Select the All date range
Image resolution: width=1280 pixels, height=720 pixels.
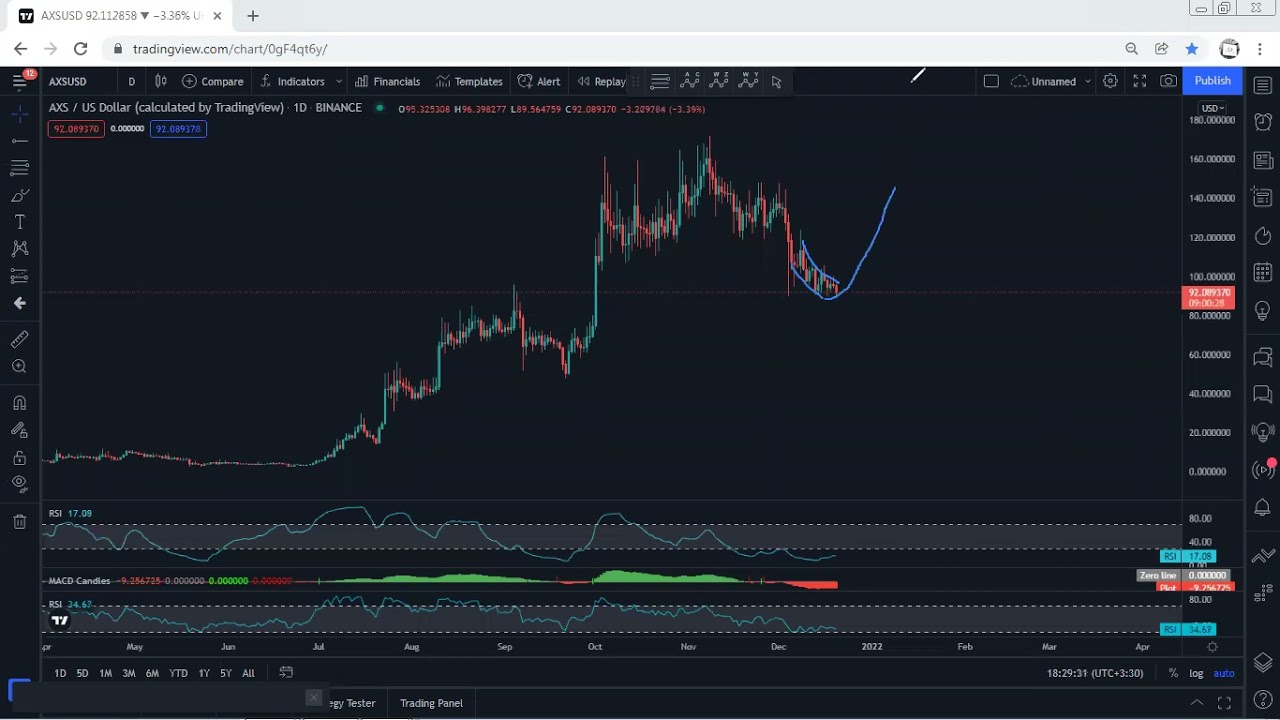tap(248, 673)
